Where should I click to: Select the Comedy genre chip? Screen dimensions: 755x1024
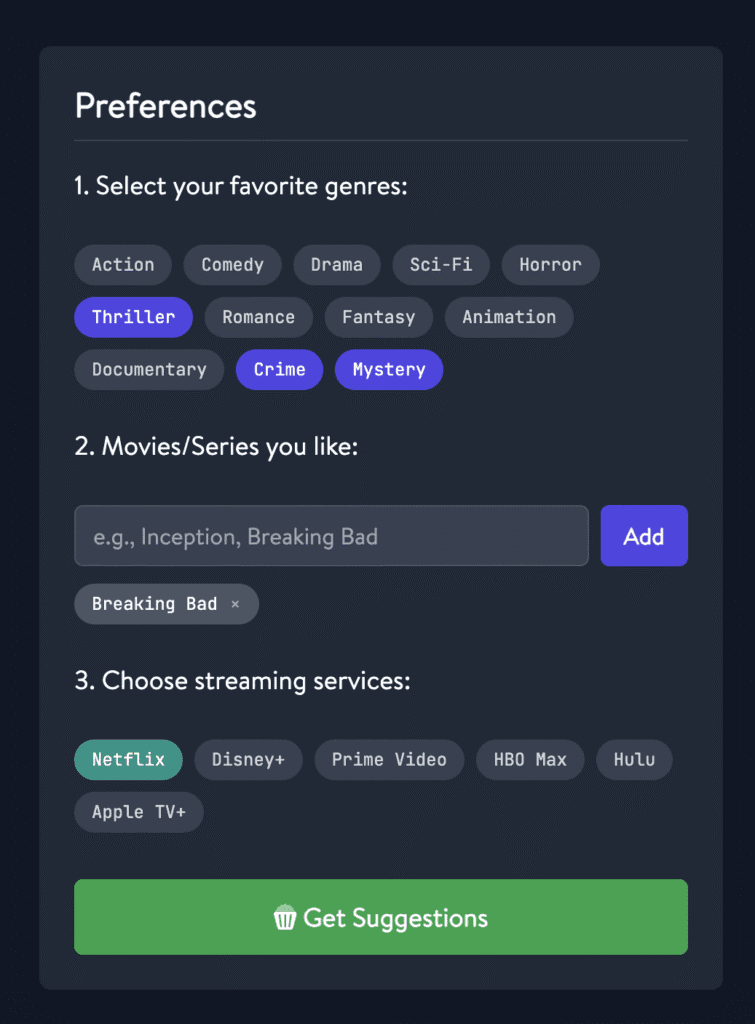pos(232,265)
